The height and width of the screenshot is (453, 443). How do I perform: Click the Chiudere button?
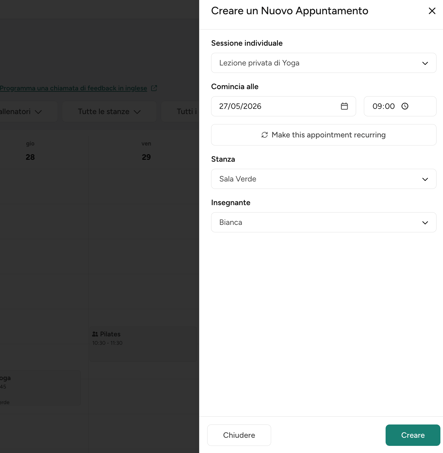(239, 435)
